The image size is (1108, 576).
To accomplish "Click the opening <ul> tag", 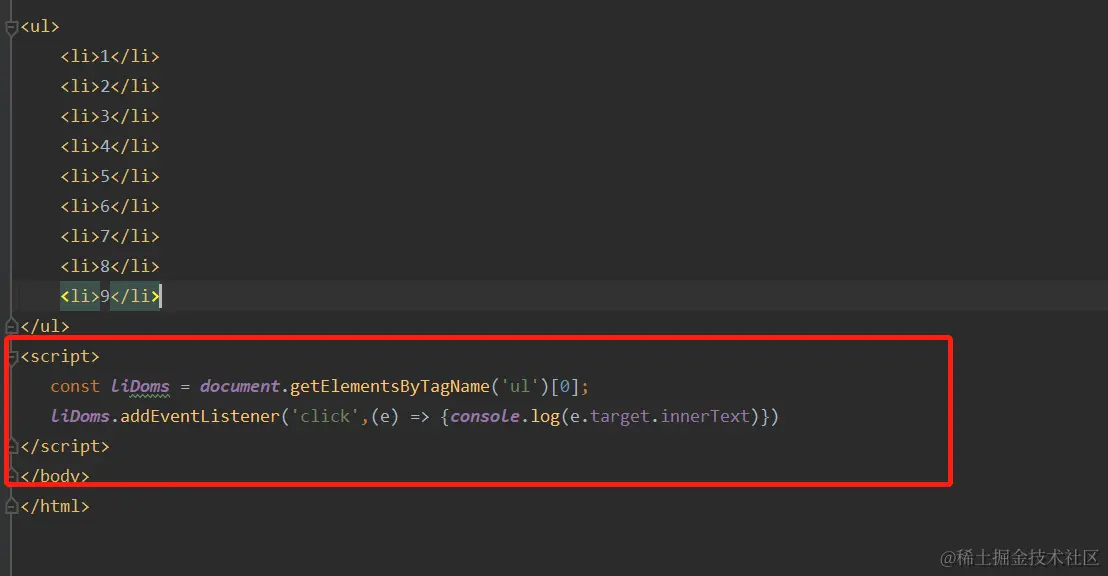I will [40, 27].
